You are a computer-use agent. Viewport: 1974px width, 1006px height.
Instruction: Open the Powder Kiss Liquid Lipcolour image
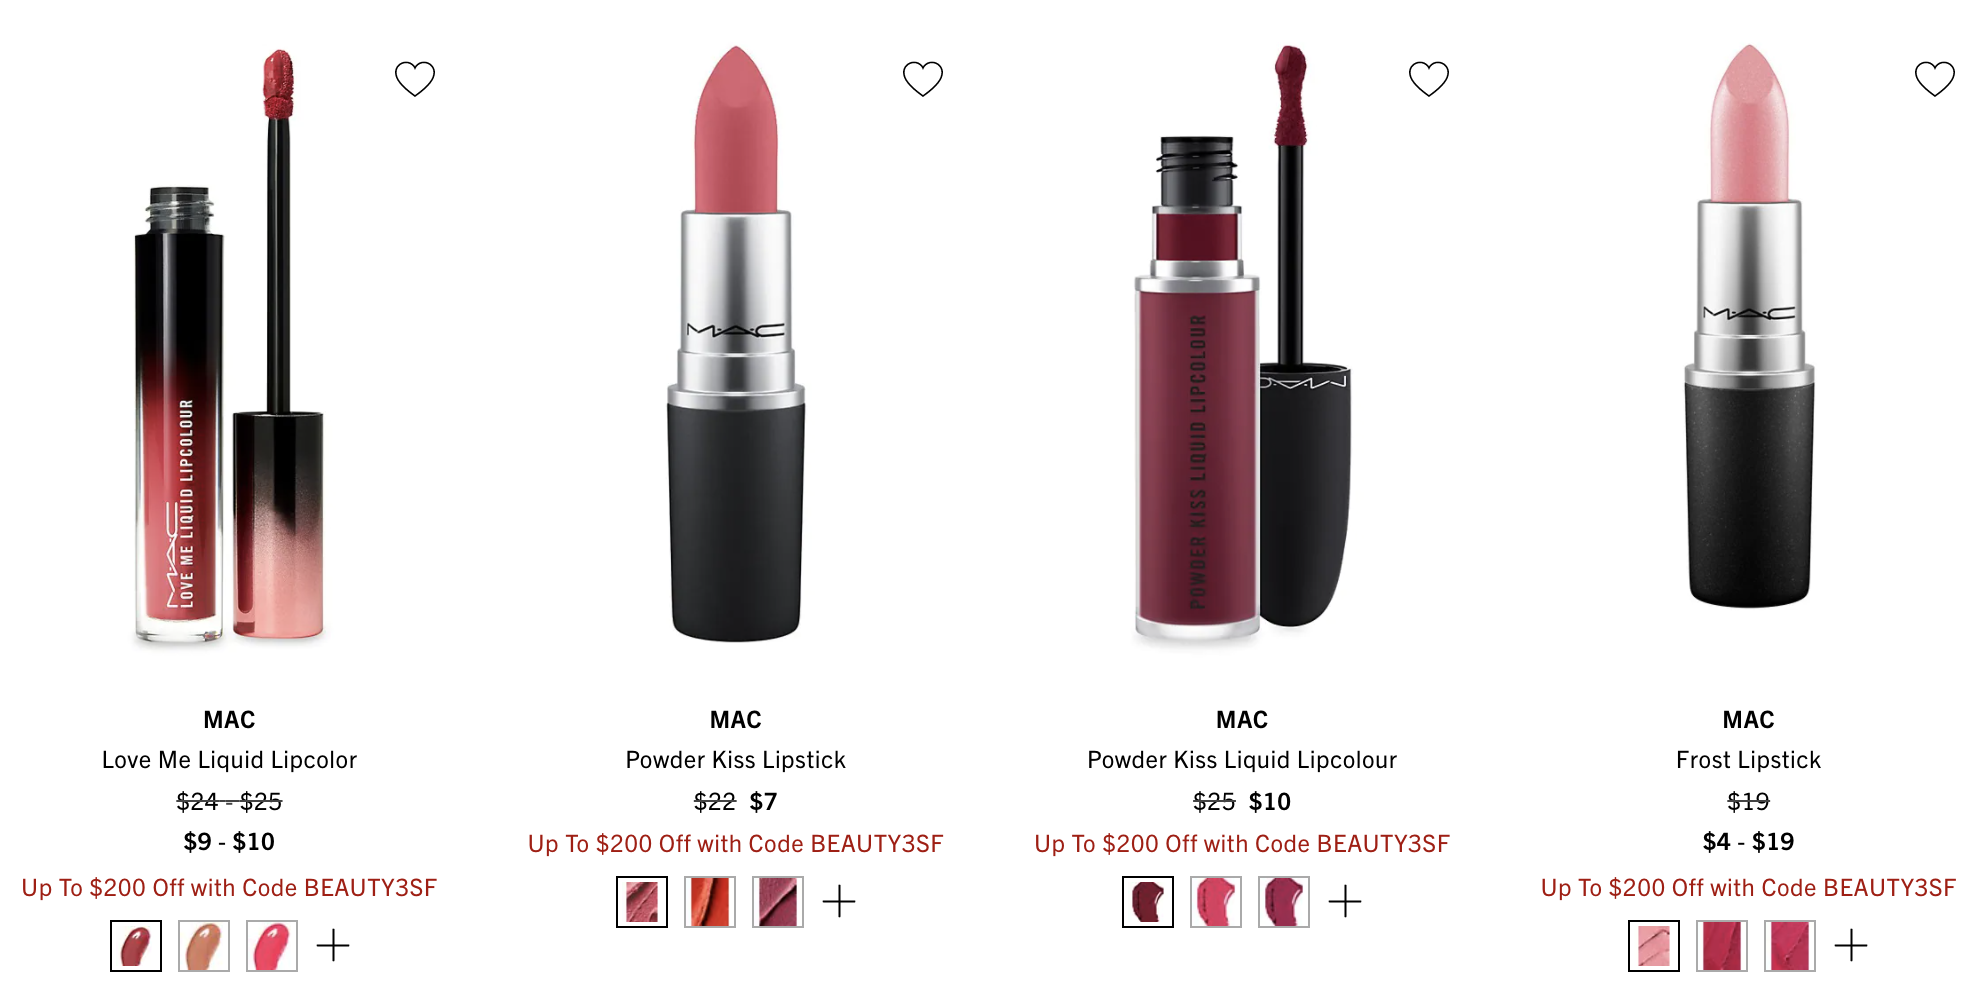coord(1242,342)
